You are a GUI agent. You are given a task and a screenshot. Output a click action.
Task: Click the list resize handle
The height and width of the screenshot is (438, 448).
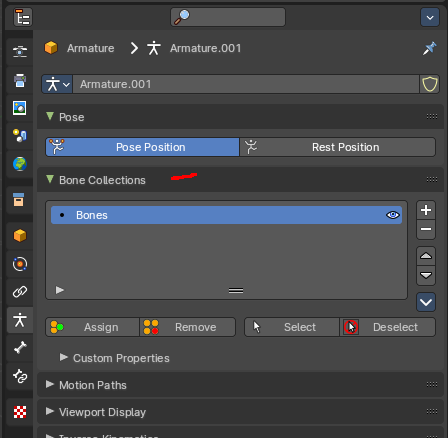pos(236,291)
